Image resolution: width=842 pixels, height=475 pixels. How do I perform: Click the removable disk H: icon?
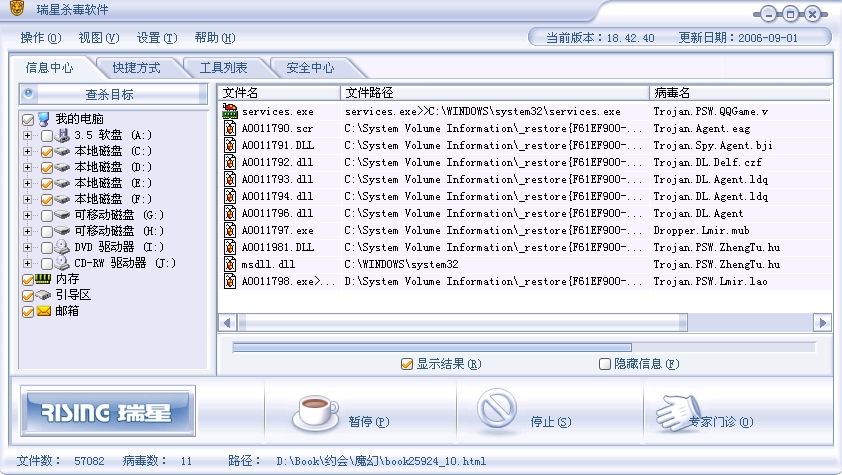point(62,231)
